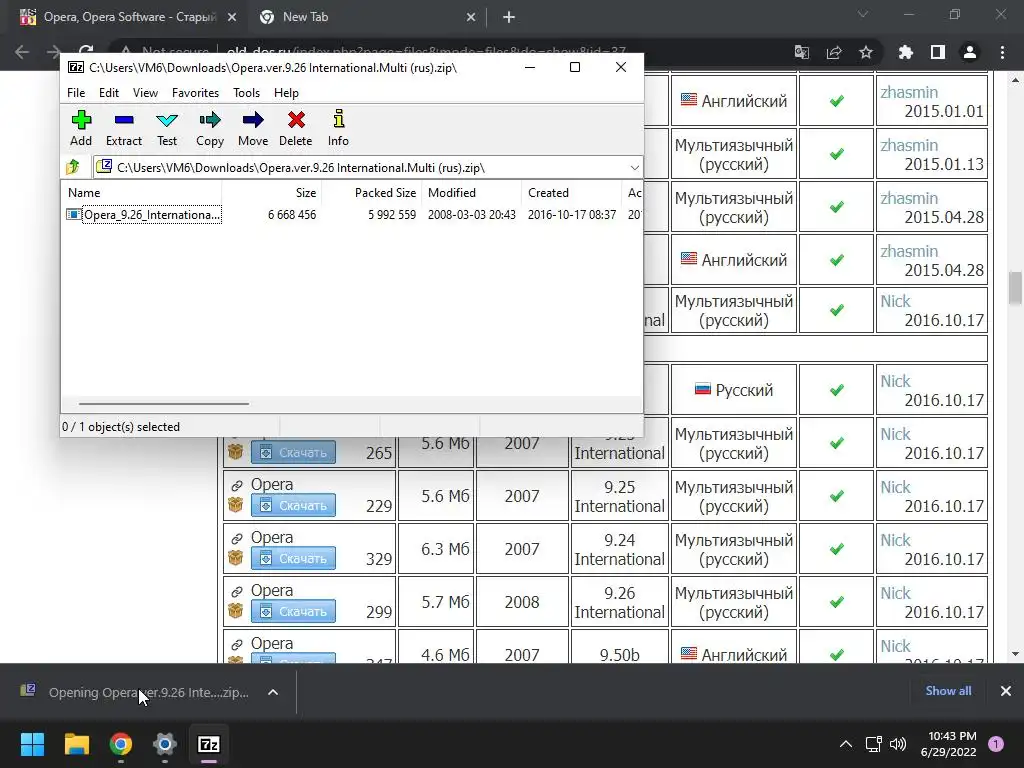Expand the 7-Zip address path dropdown
This screenshot has height=768, width=1024.
pos(634,168)
